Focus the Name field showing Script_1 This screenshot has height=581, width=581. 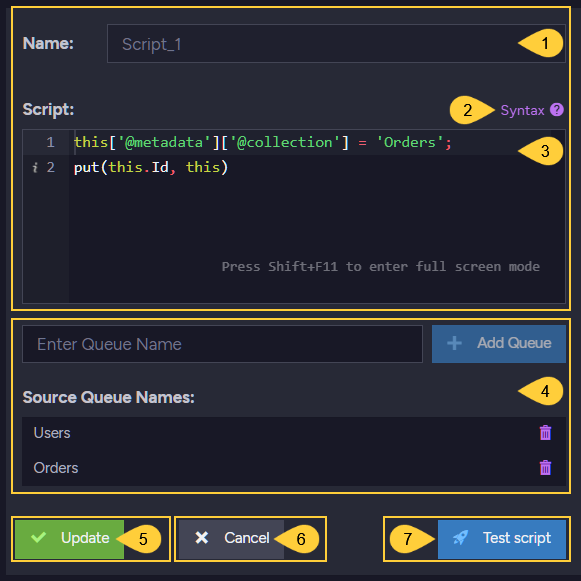click(x=336, y=44)
